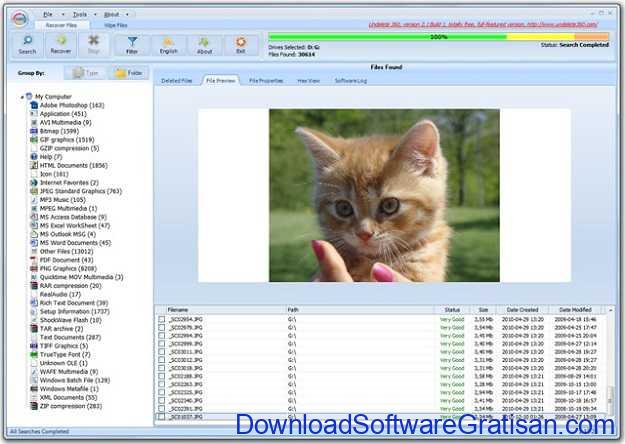The height and width of the screenshot is (444, 625).
Task: Click the MS Access Database icon
Action: 34,217
